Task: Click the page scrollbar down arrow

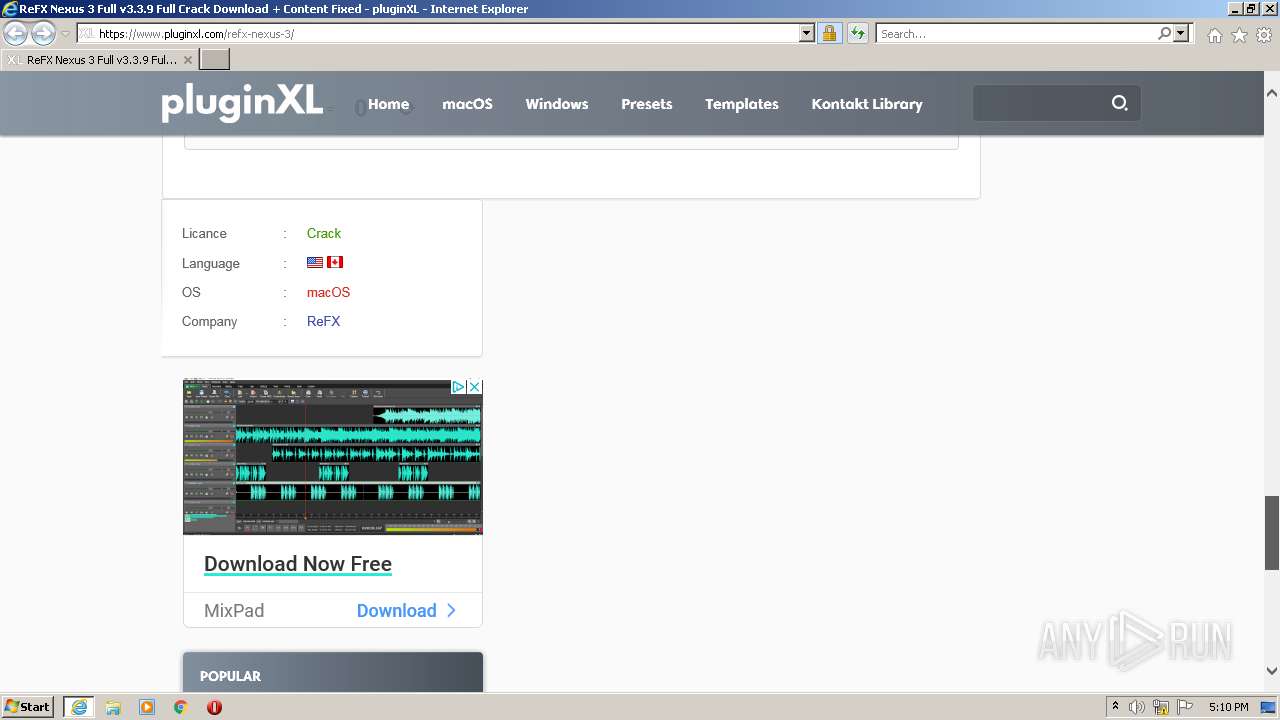Action: [1272, 671]
